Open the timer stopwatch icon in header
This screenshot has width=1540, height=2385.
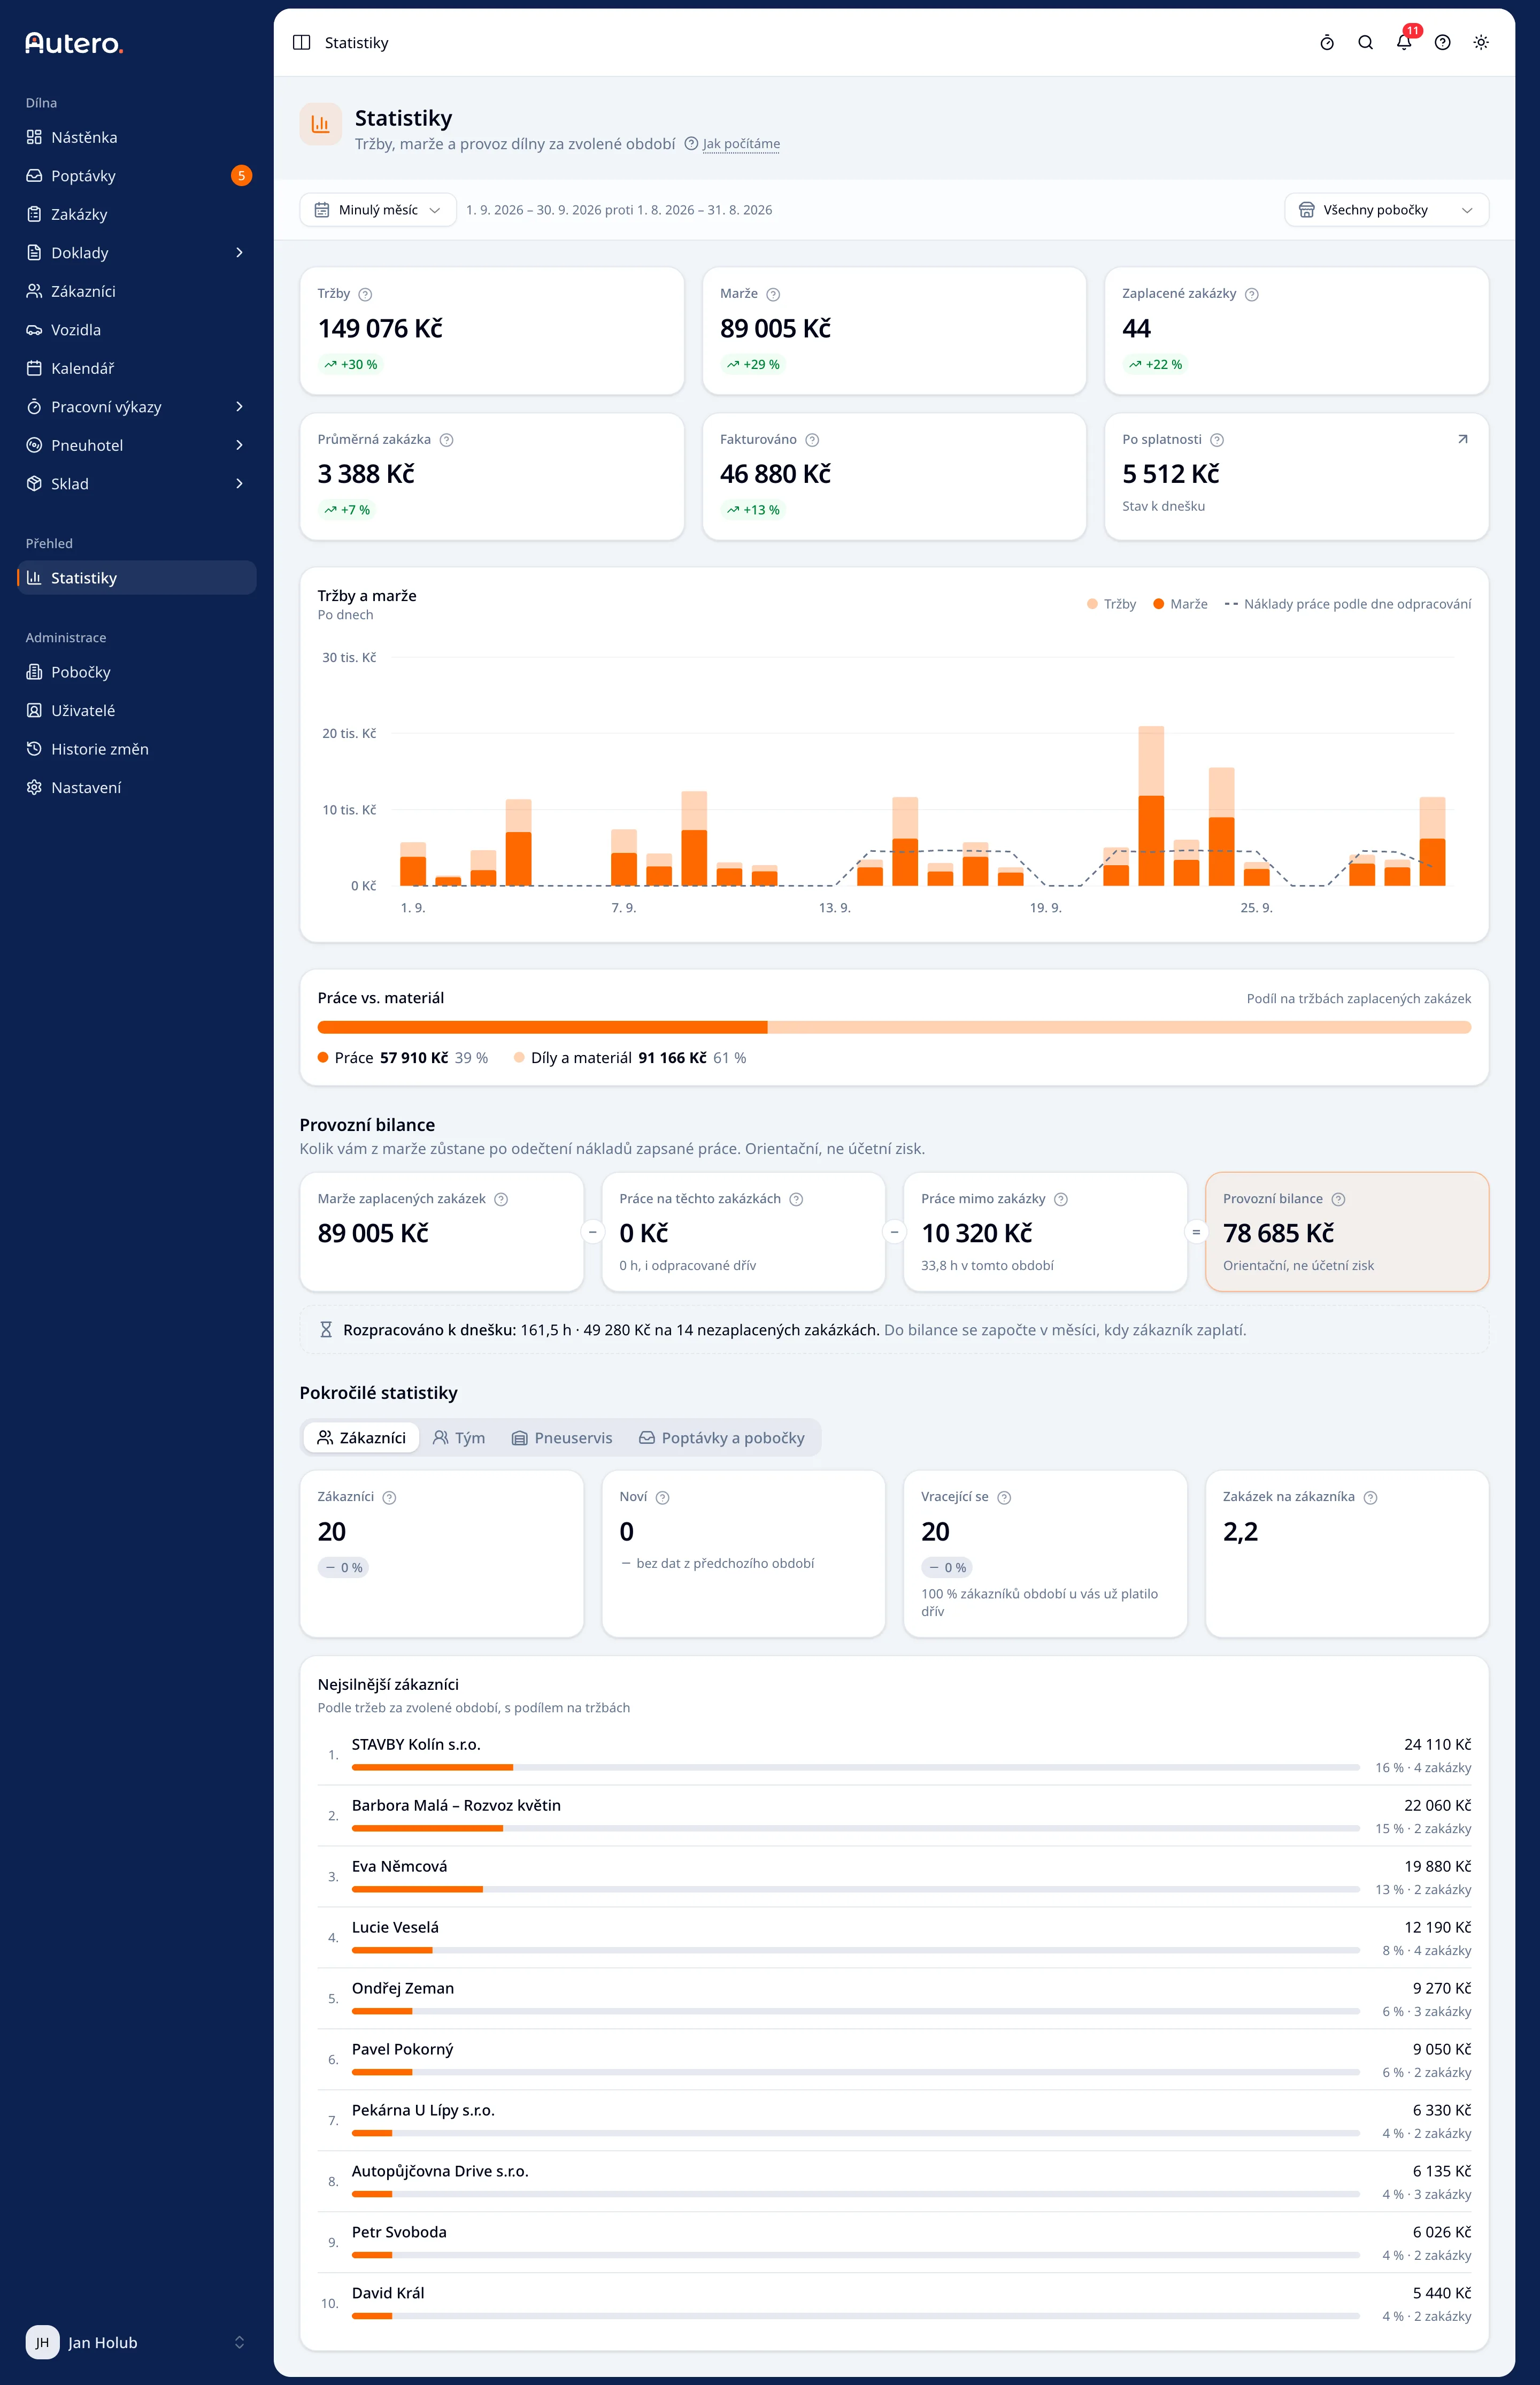(x=1327, y=42)
